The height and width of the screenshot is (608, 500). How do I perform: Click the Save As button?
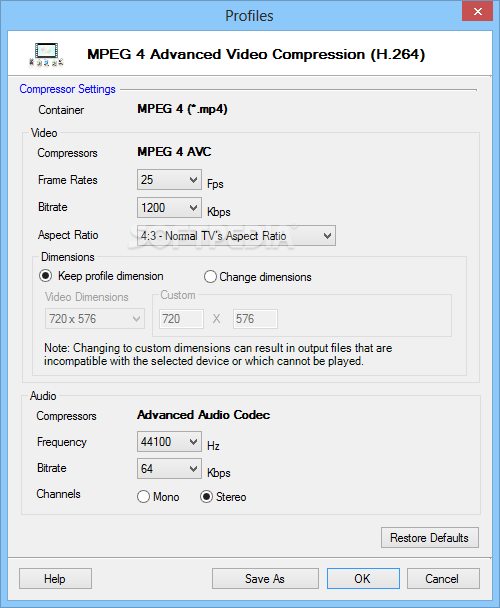pyautogui.click(x=265, y=579)
